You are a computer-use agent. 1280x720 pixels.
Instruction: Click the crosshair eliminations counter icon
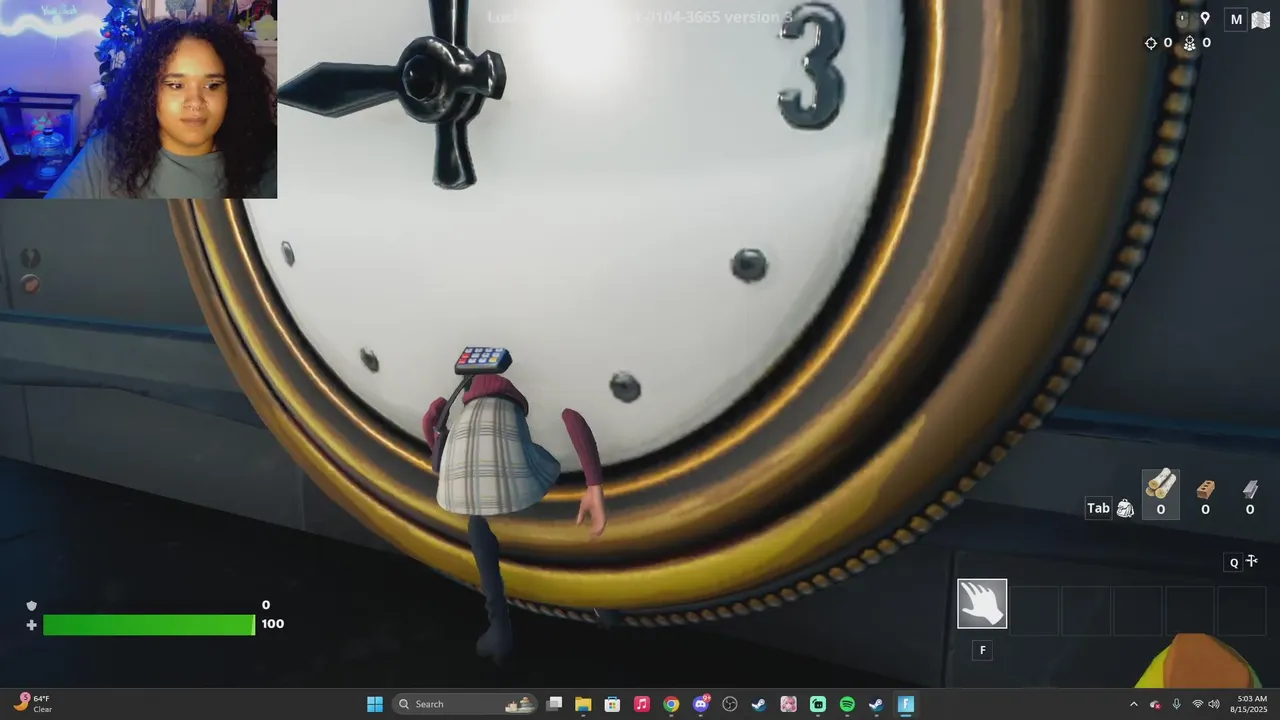coord(1151,43)
